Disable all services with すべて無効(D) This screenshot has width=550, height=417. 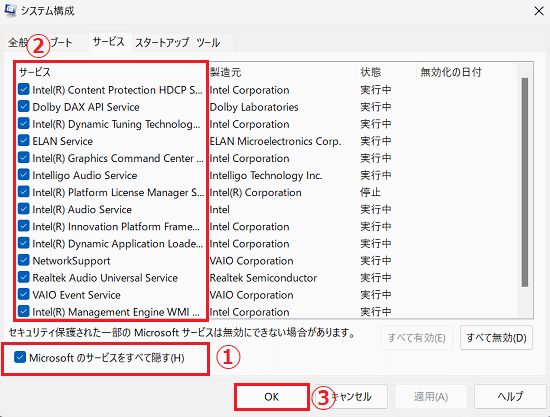point(496,338)
